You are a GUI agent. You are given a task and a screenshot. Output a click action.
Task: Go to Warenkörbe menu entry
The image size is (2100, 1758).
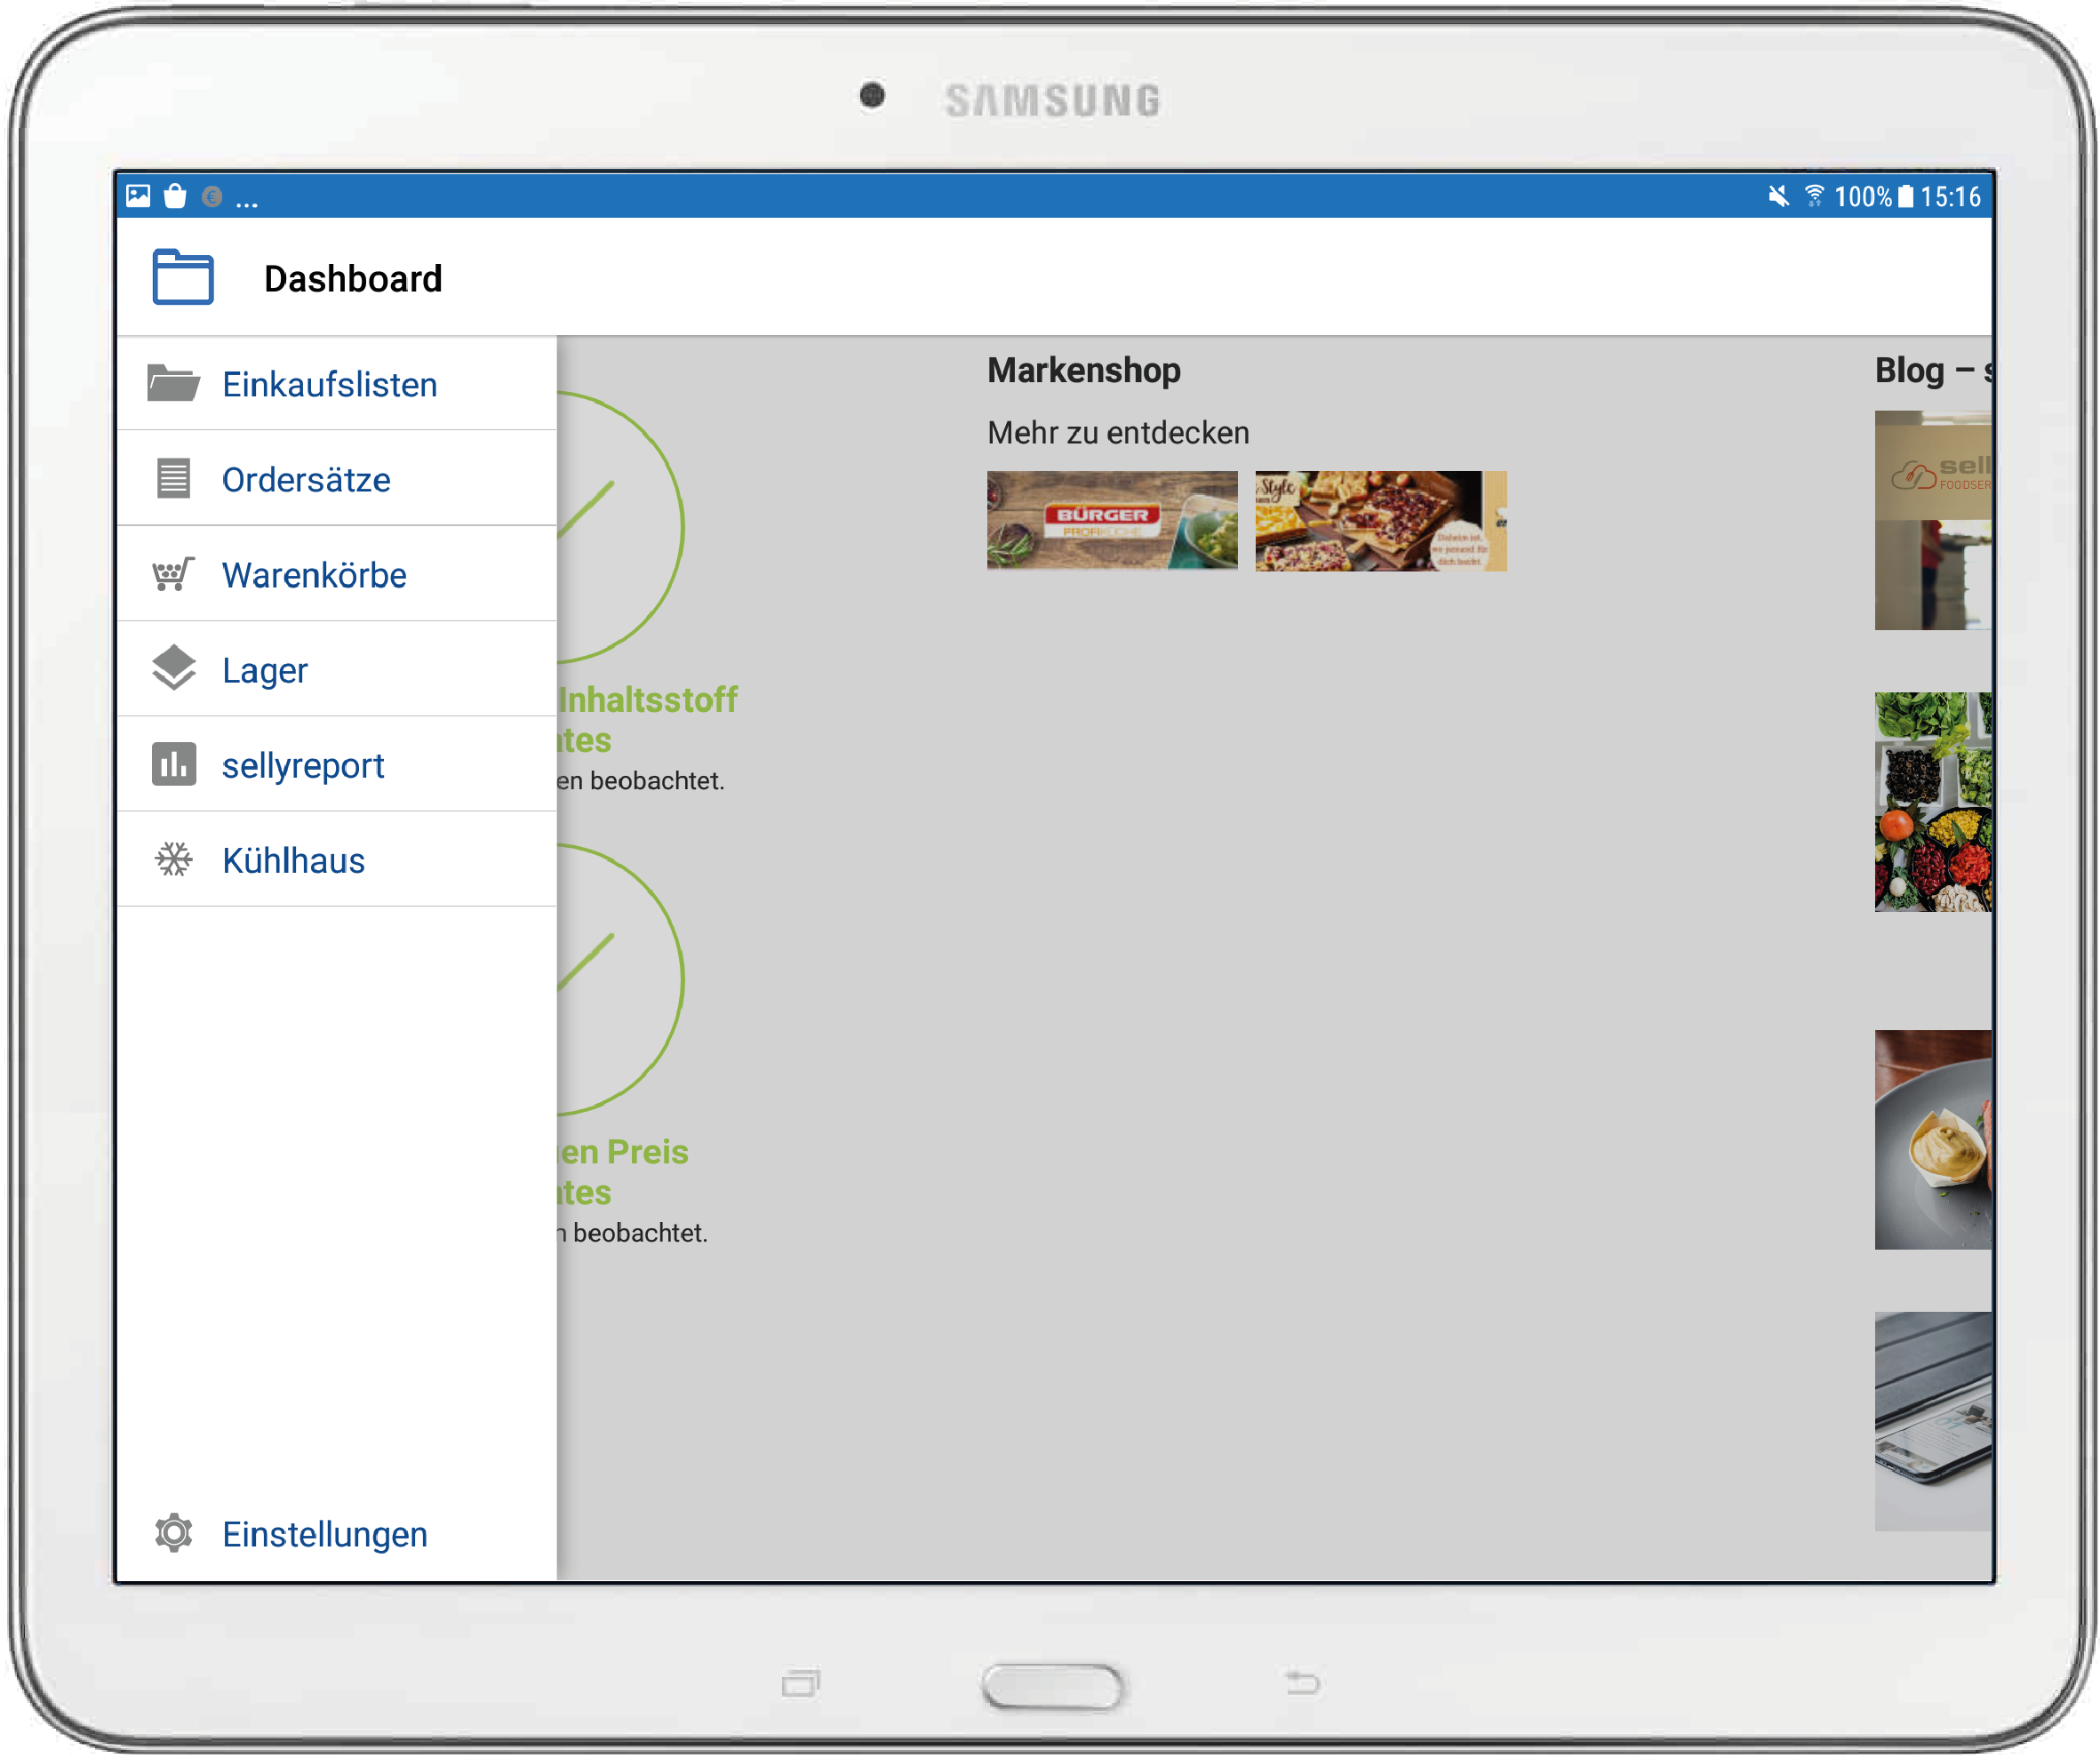[x=314, y=576]
